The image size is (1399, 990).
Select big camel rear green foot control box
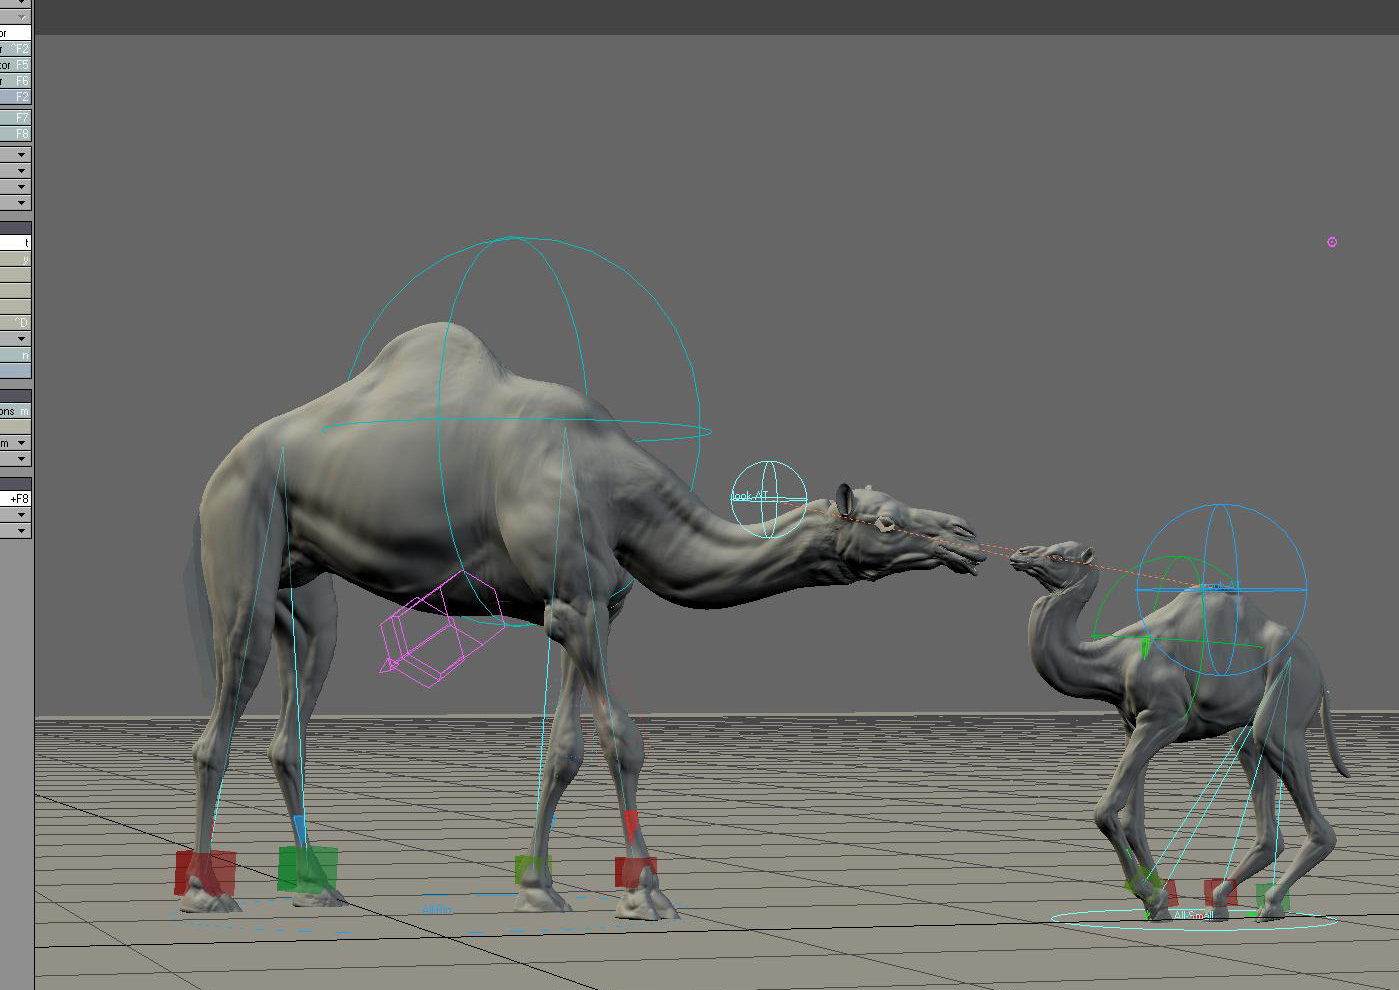pos(308,868)
